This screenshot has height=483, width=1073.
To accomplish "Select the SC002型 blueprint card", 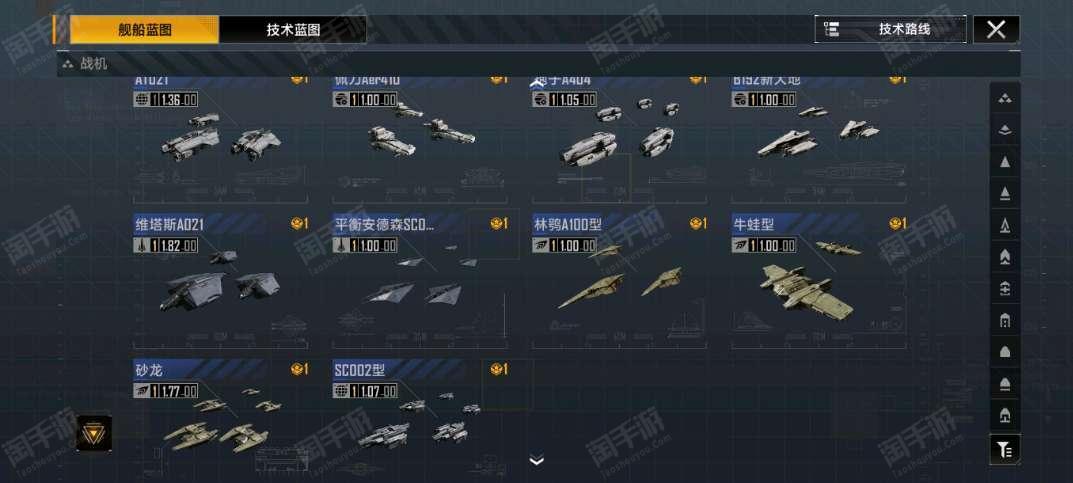I will pyautogui.click(x=419, y=417).
